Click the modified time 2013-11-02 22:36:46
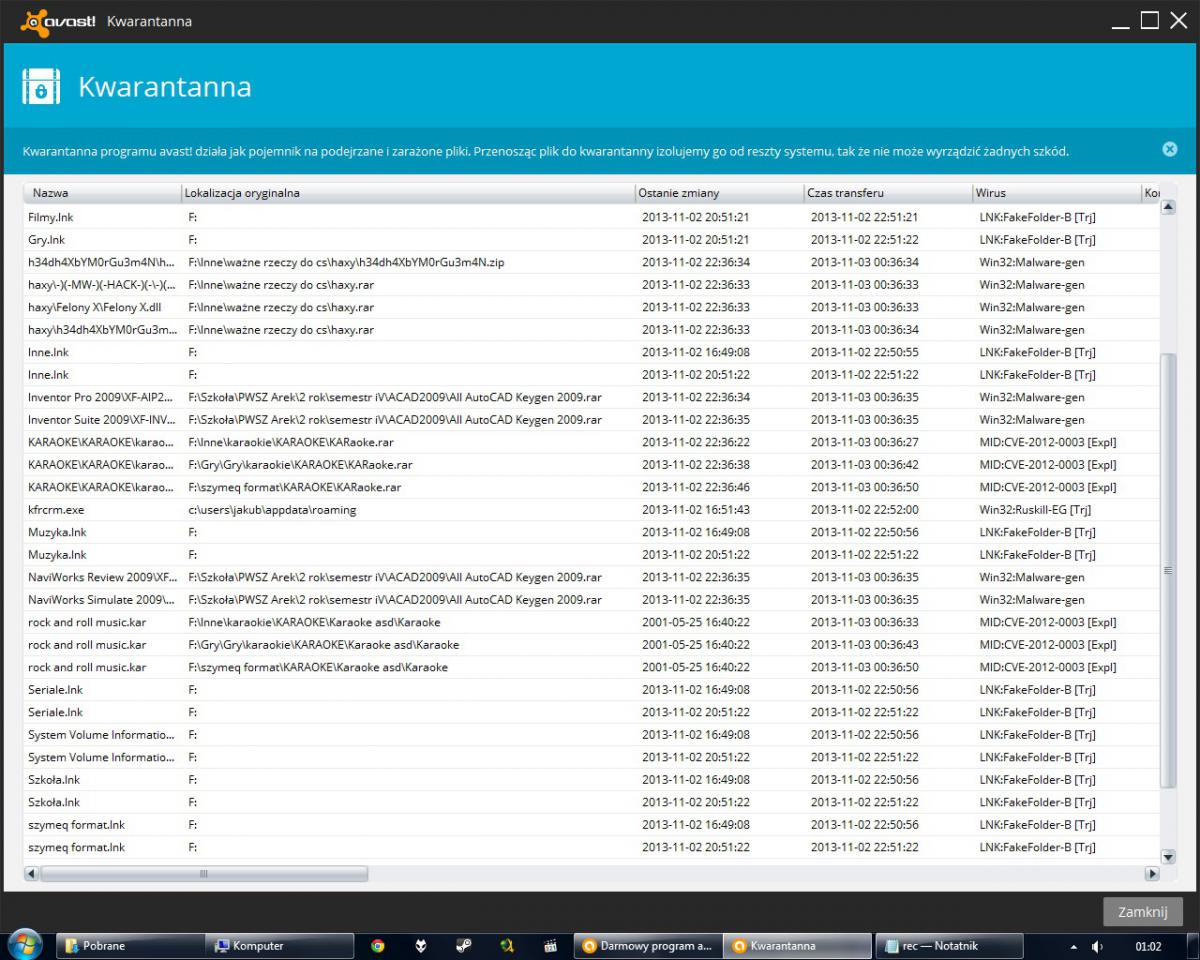1200x960 pixels. pos(695,487)
